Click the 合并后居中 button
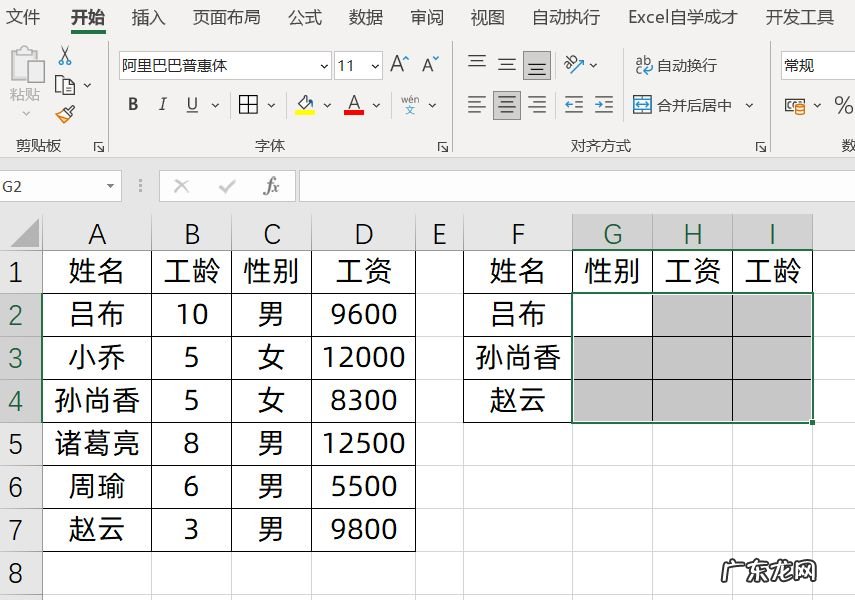 click(x=684, y=105)
